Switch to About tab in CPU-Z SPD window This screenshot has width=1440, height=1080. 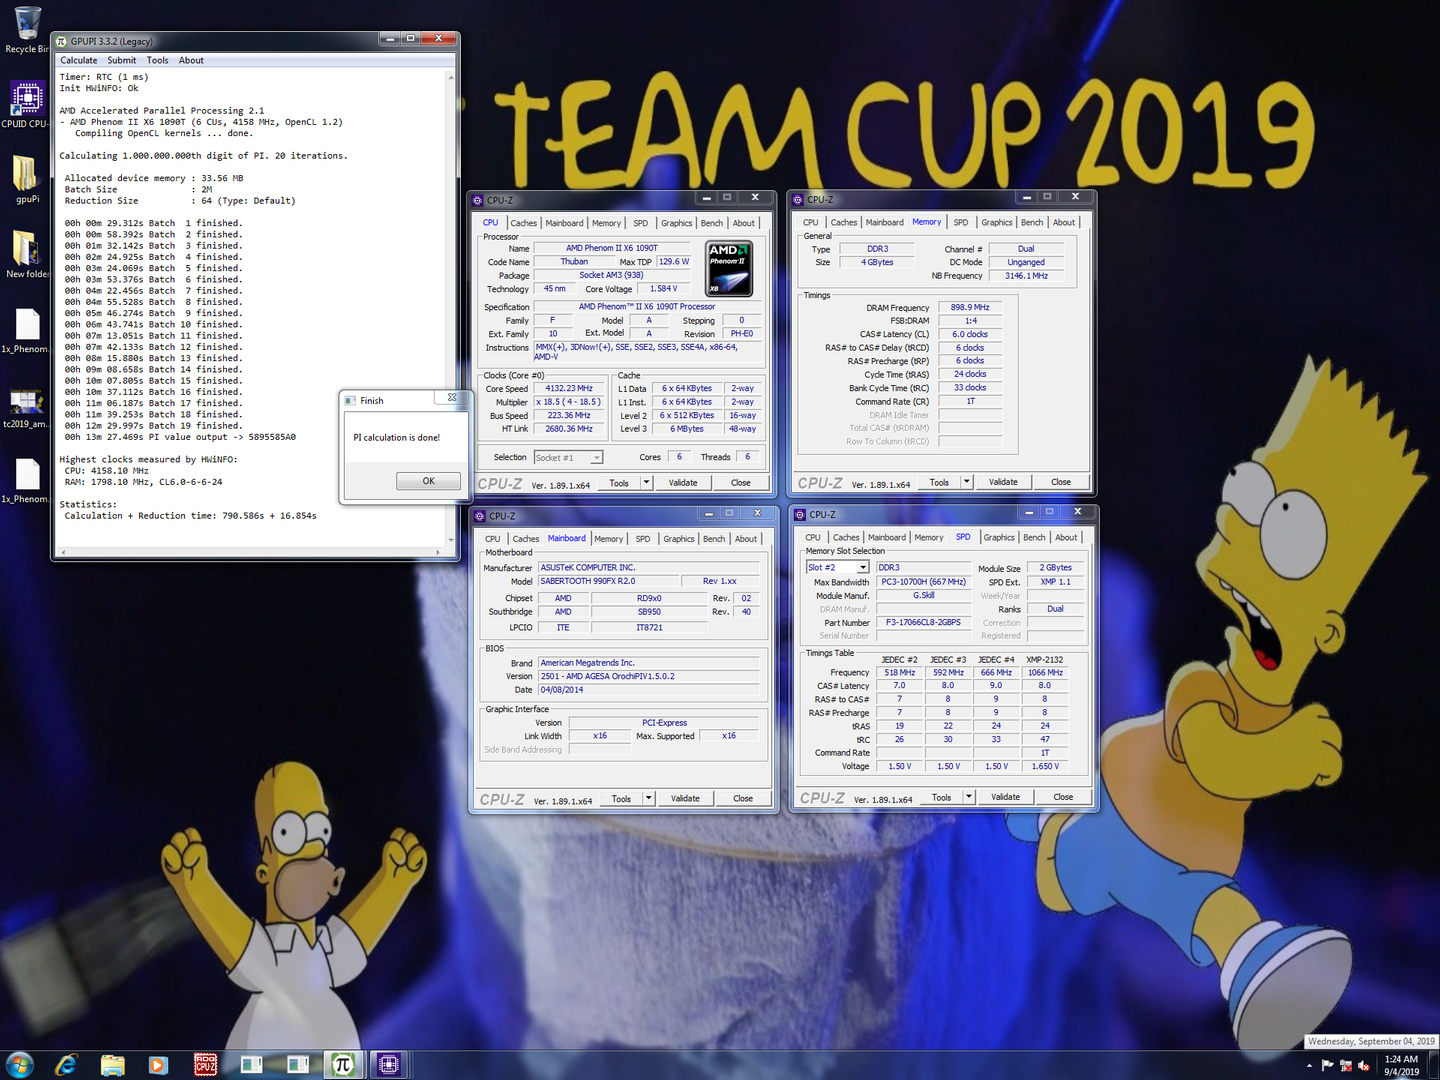coord(1066,537)
